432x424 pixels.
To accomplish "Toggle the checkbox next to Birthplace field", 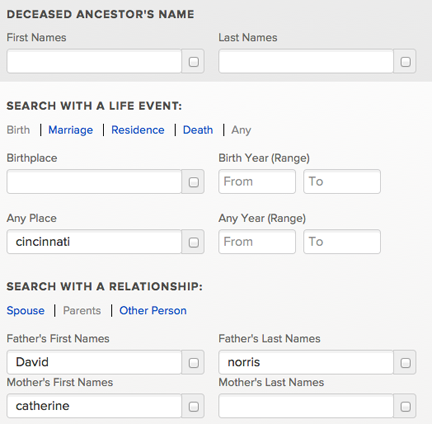I will (x=194, y=182).
